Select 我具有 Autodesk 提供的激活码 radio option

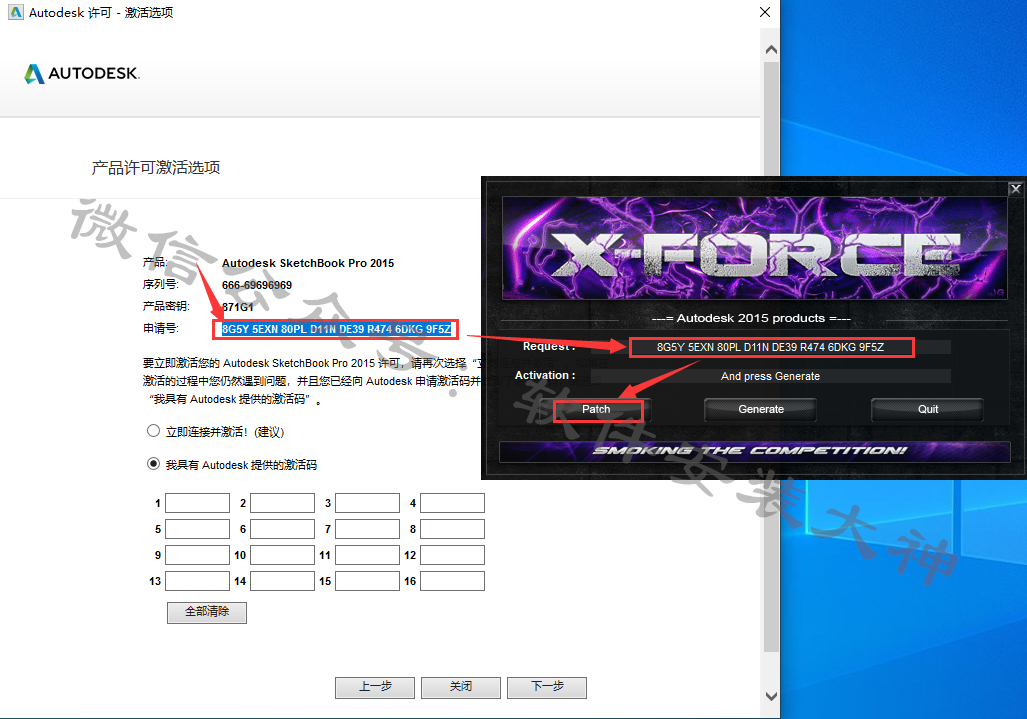coord(153,464)
